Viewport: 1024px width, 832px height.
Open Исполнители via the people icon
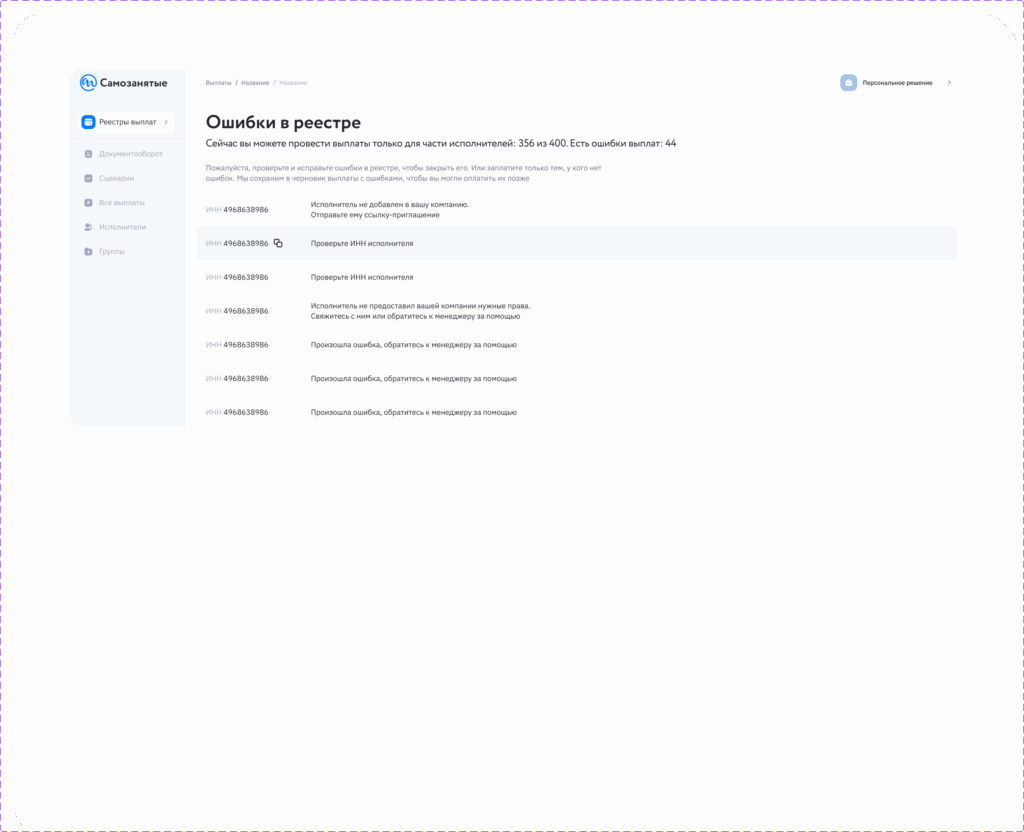(x=88, y=227)
